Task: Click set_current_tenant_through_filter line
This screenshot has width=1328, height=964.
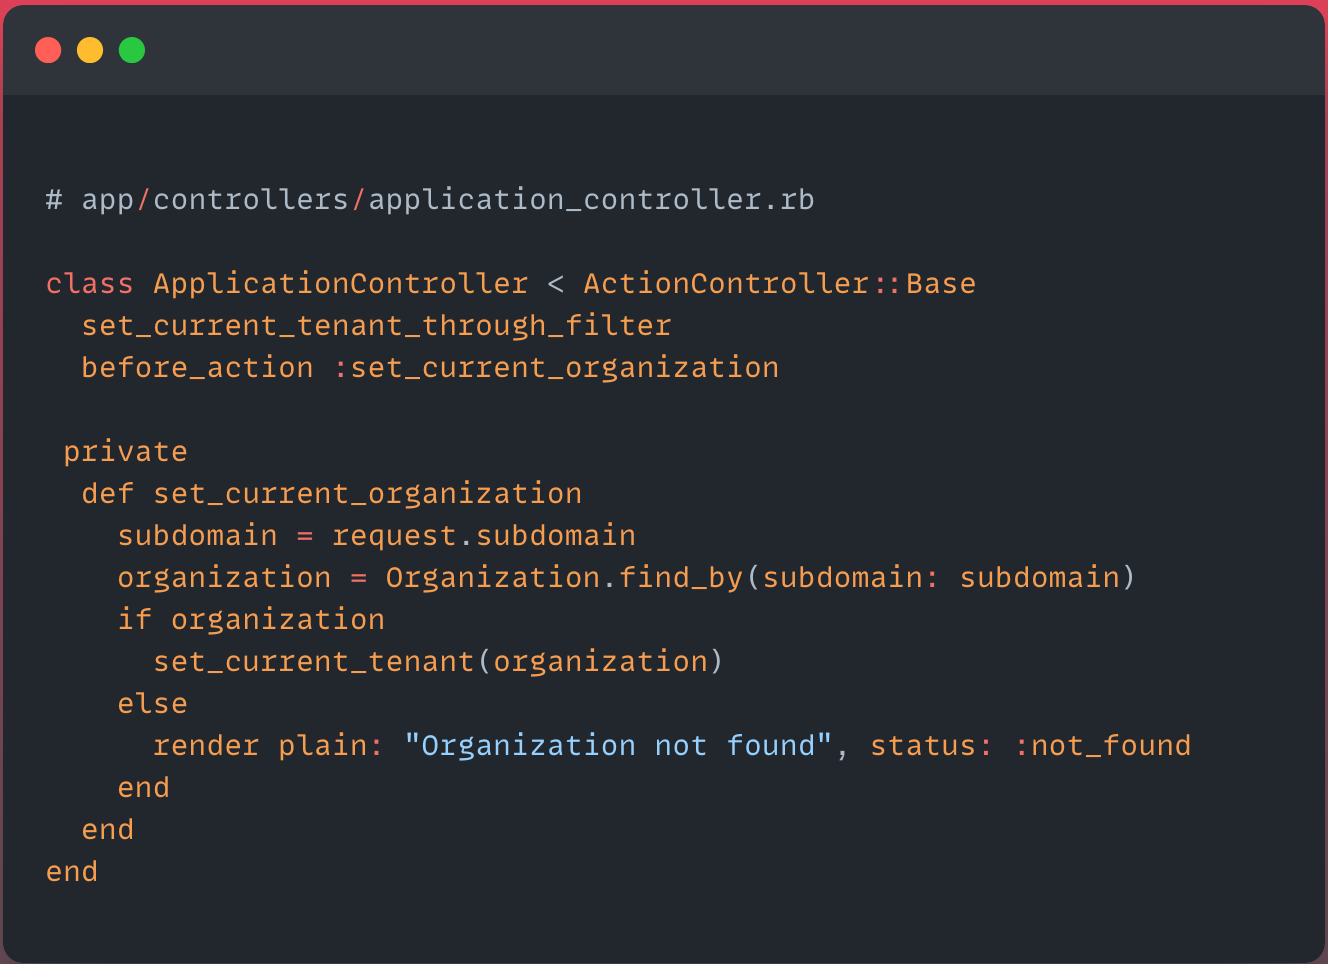Action: [376, 326]
